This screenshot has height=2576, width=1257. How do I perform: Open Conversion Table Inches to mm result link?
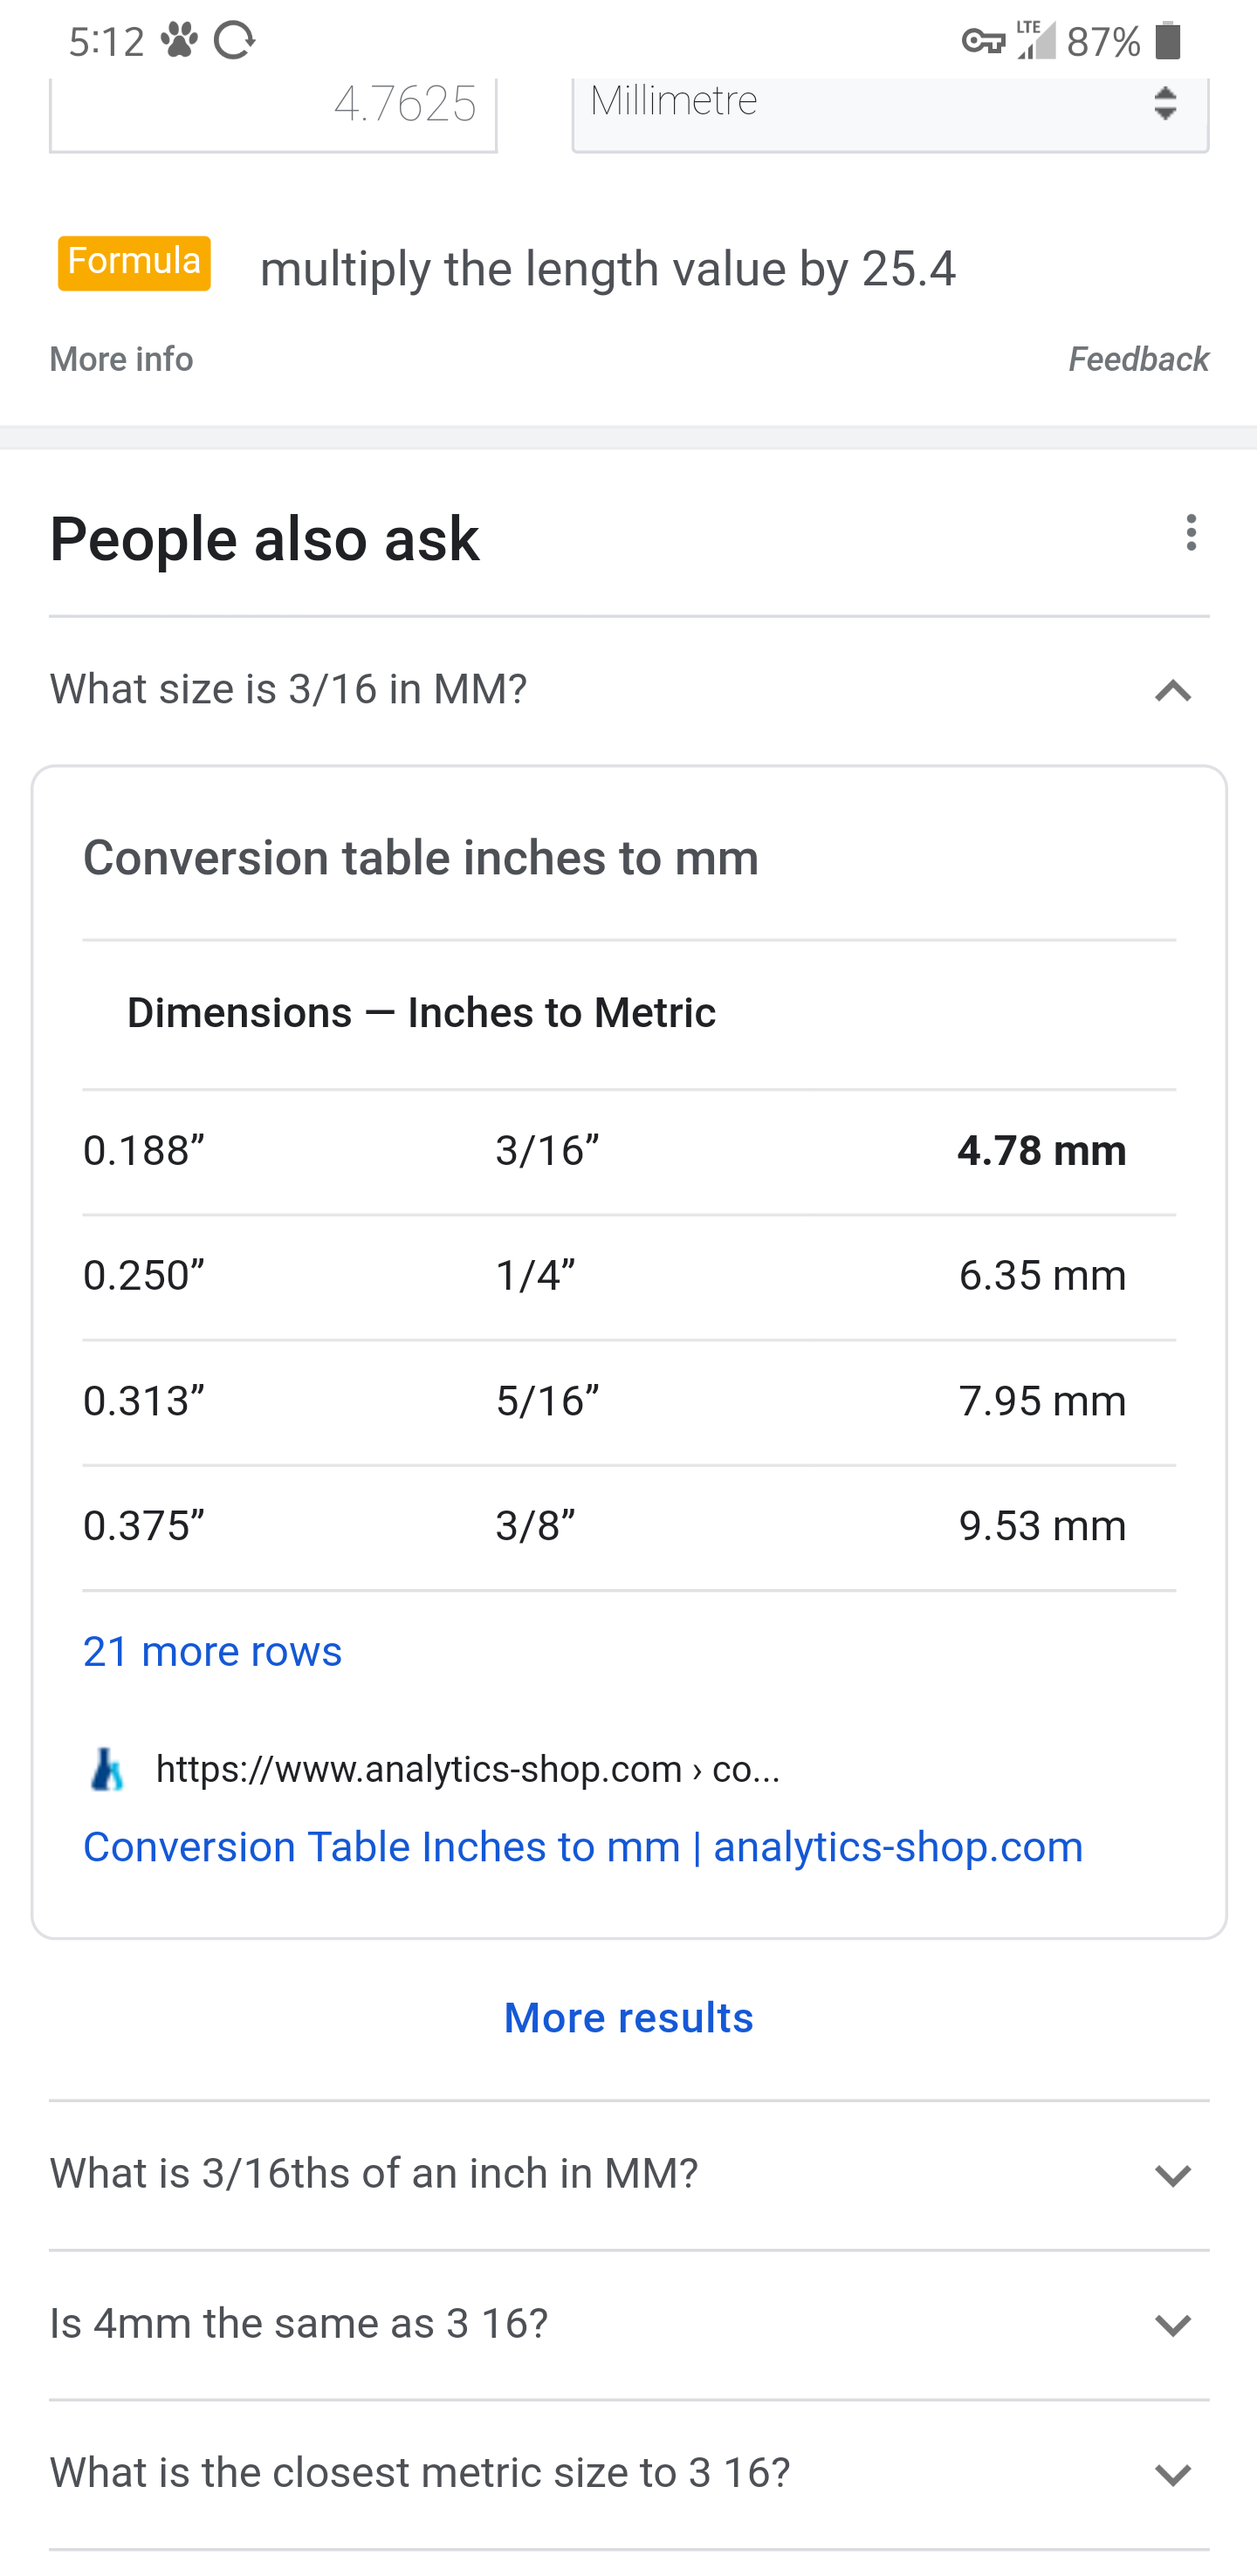pyautogui.click(x=583, y=1847)
